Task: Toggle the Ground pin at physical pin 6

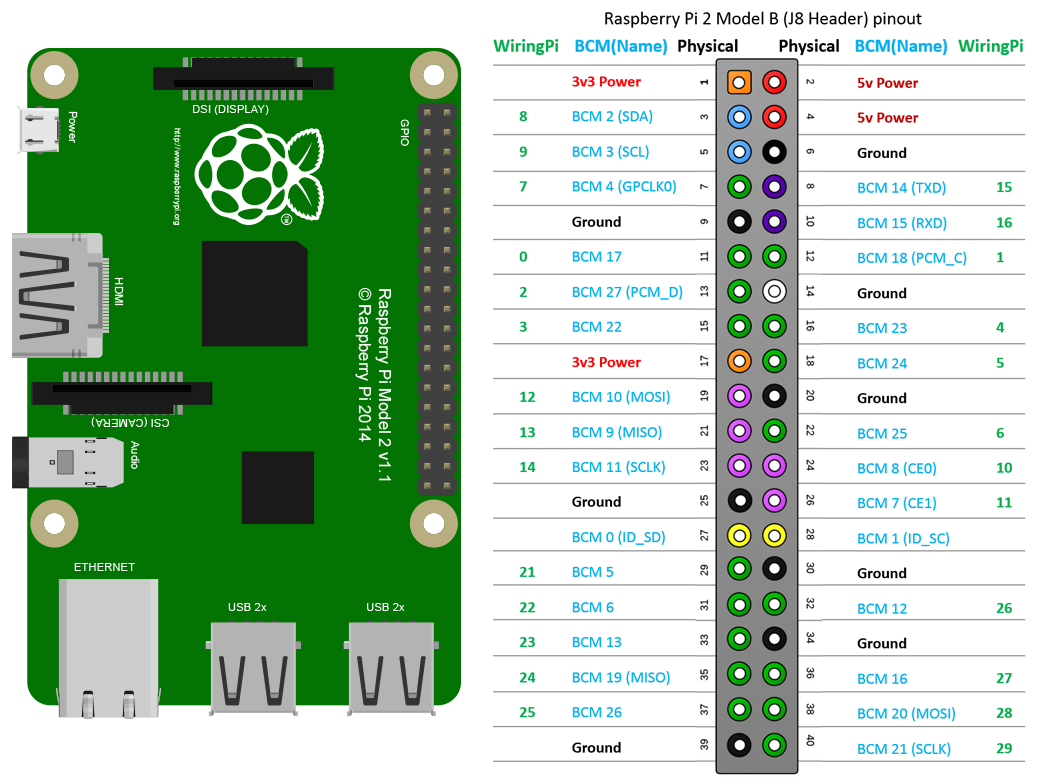Action: (x=775, y=151)
